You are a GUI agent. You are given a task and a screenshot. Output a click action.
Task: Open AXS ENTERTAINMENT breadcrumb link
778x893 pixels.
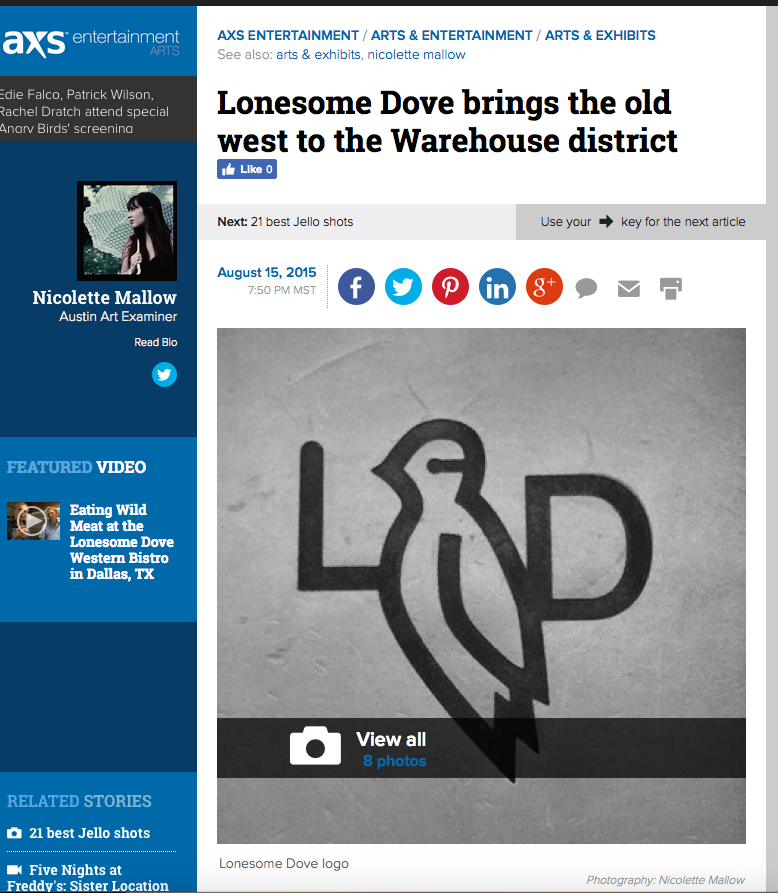click(x=288, y=35)
